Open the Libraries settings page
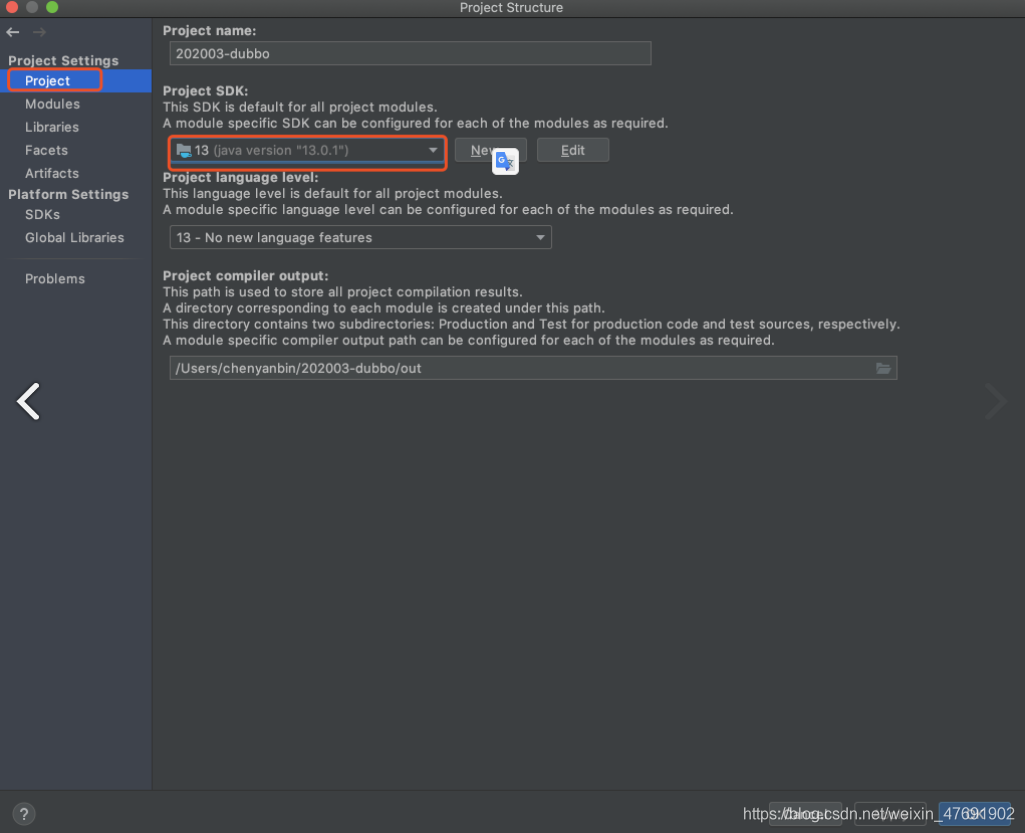The image size is (1025, 833). click(x=52, y=127)
